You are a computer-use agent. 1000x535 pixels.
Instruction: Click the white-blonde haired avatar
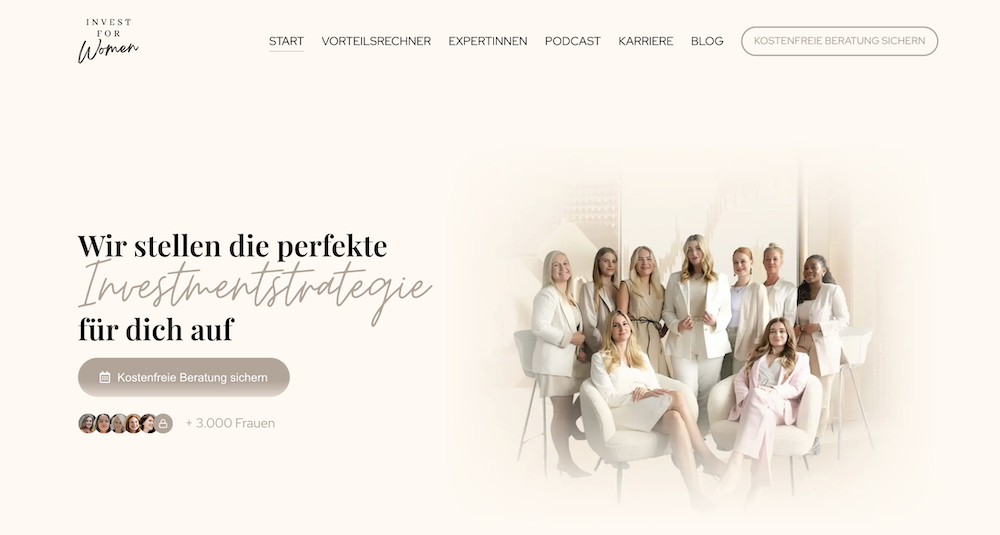pyautogui.click(x=118, y=423)
